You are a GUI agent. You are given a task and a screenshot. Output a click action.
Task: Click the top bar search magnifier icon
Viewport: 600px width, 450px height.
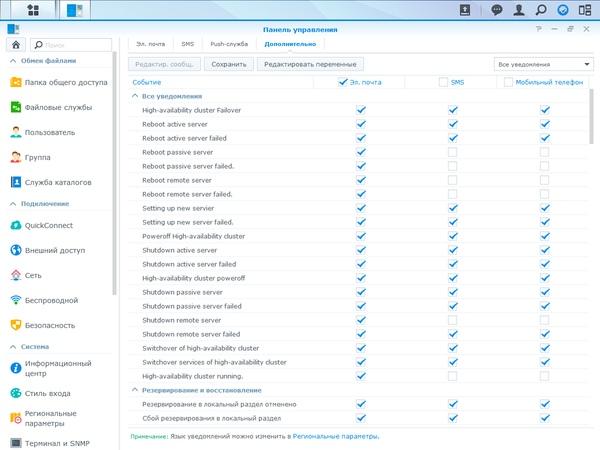point(541,10)
